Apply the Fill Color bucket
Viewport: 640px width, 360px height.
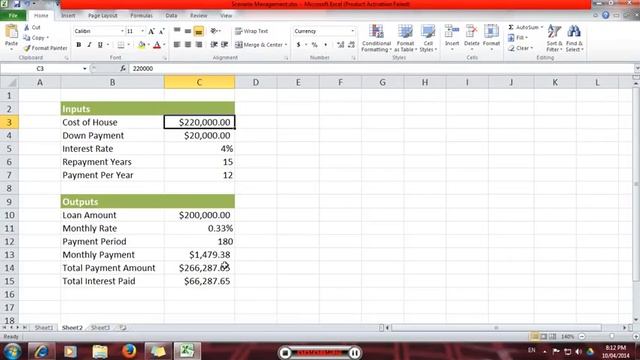coord(141,45)
